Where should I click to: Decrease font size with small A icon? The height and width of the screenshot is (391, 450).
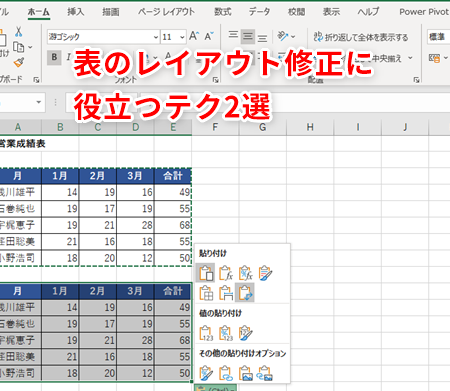coord(209,36)
